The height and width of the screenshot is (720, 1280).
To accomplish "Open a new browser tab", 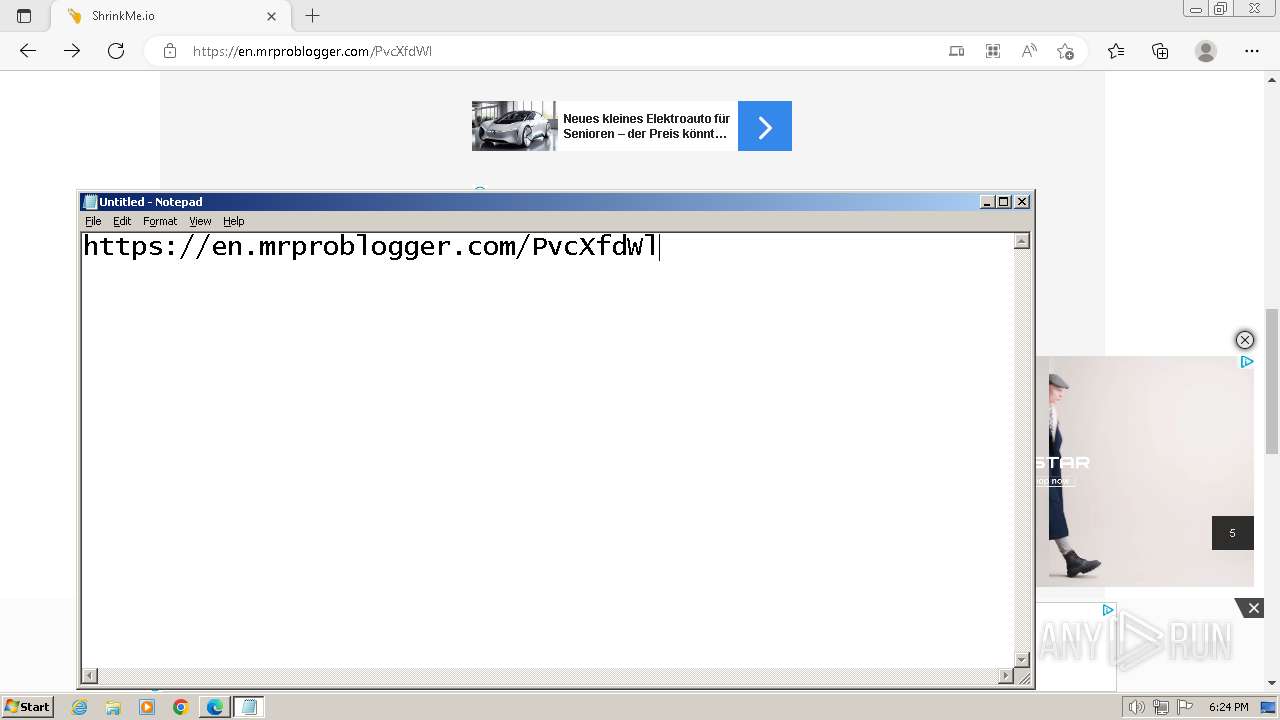I will coord(312,16).
